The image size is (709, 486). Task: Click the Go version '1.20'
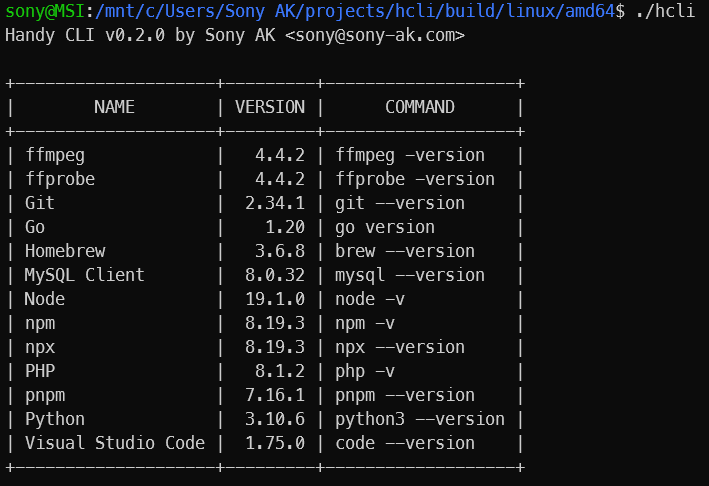285,227
